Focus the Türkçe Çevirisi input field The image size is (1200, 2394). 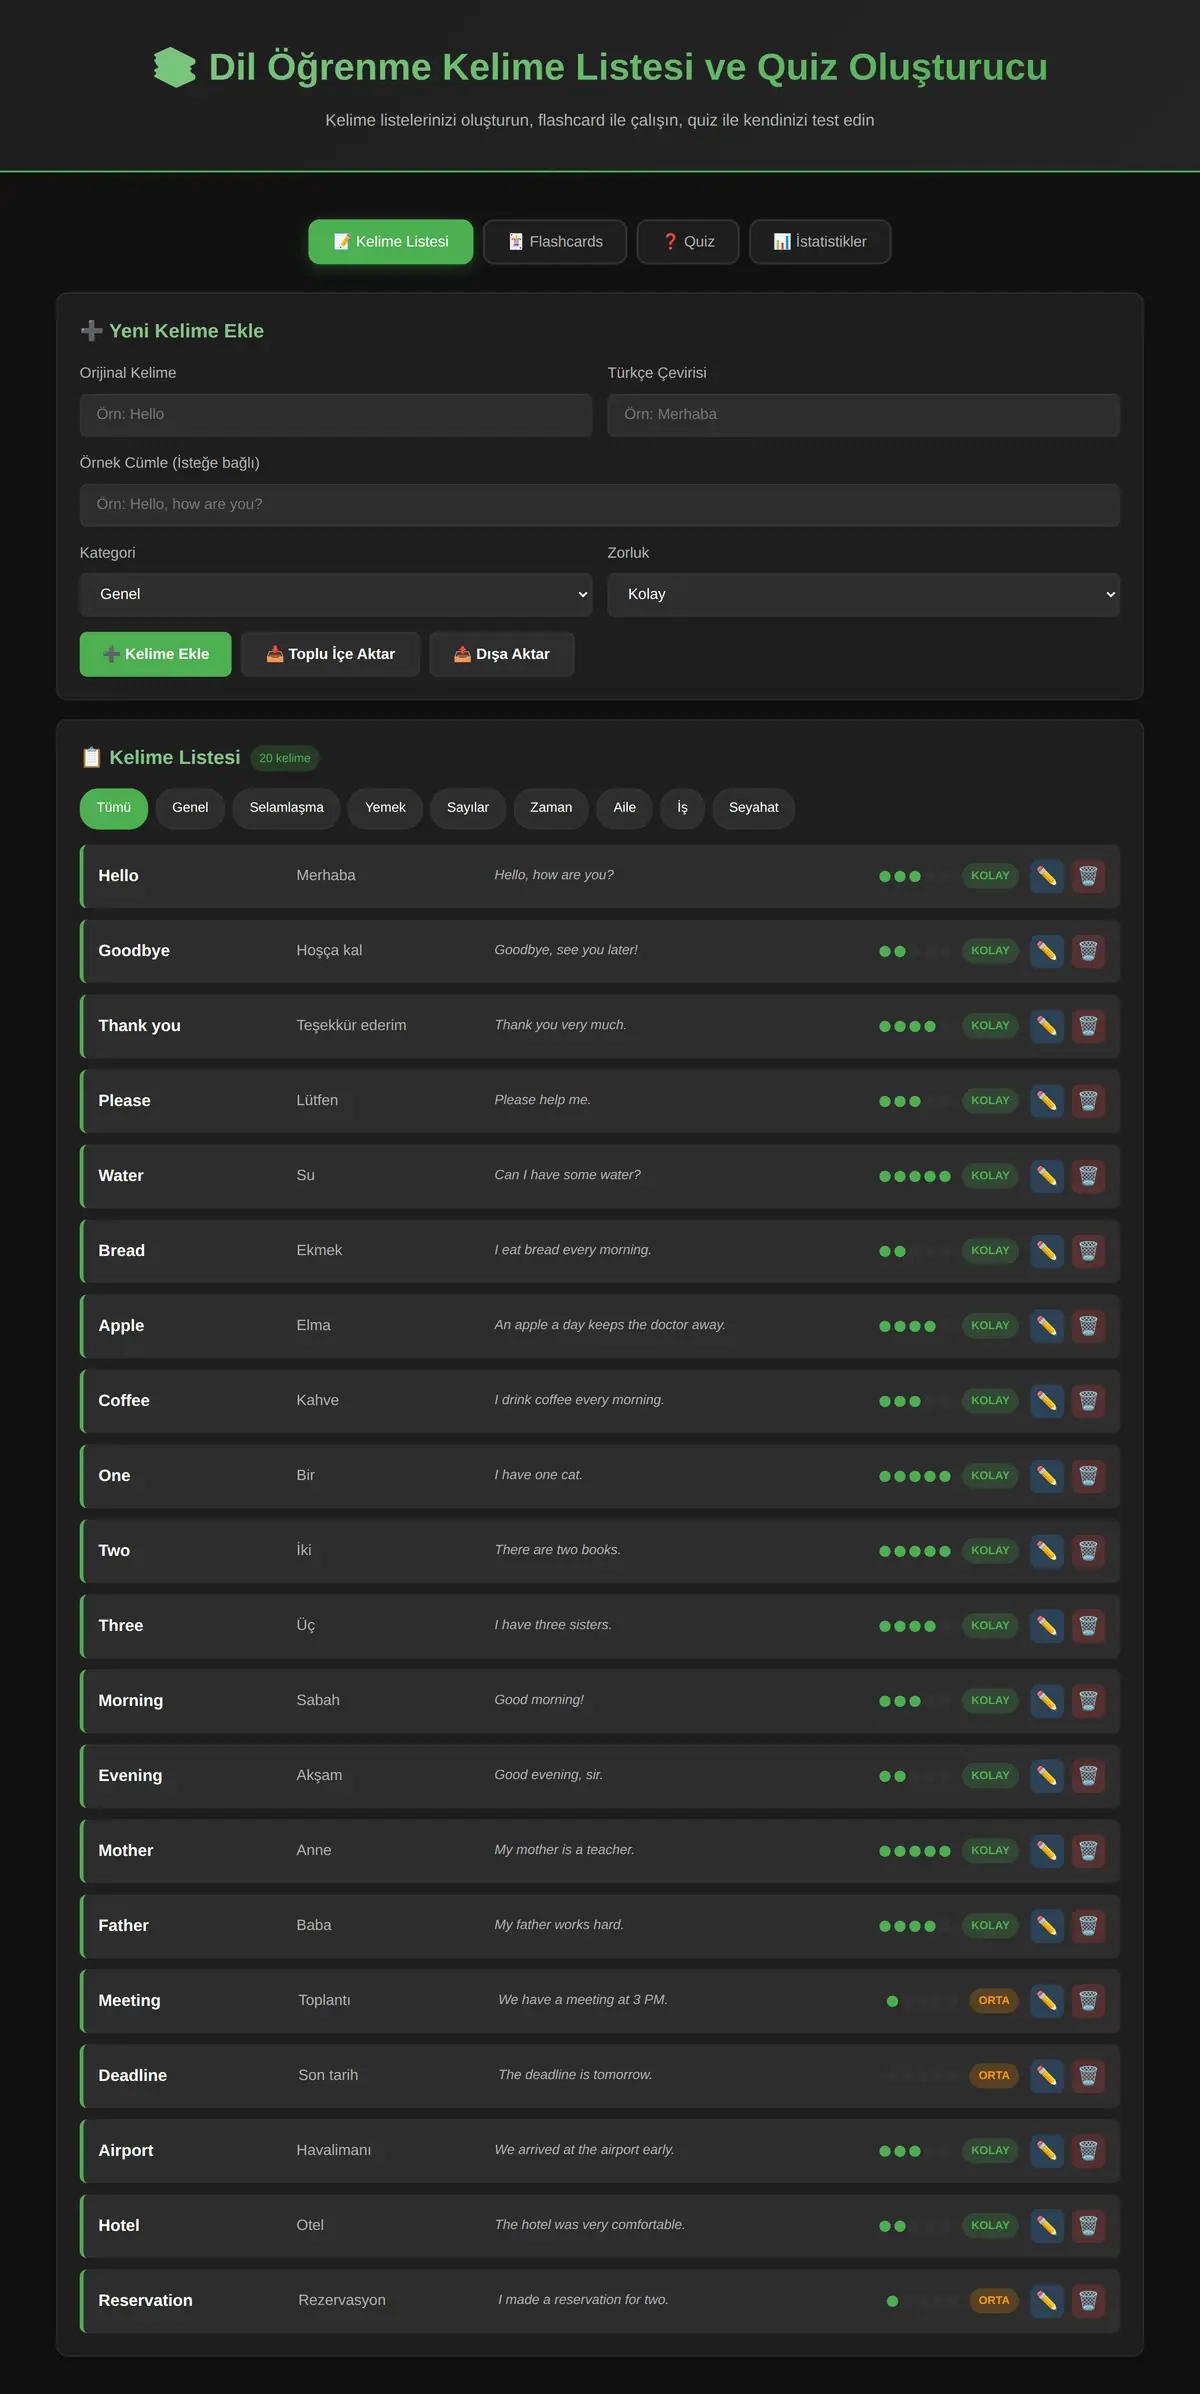(x=864, y=415)
